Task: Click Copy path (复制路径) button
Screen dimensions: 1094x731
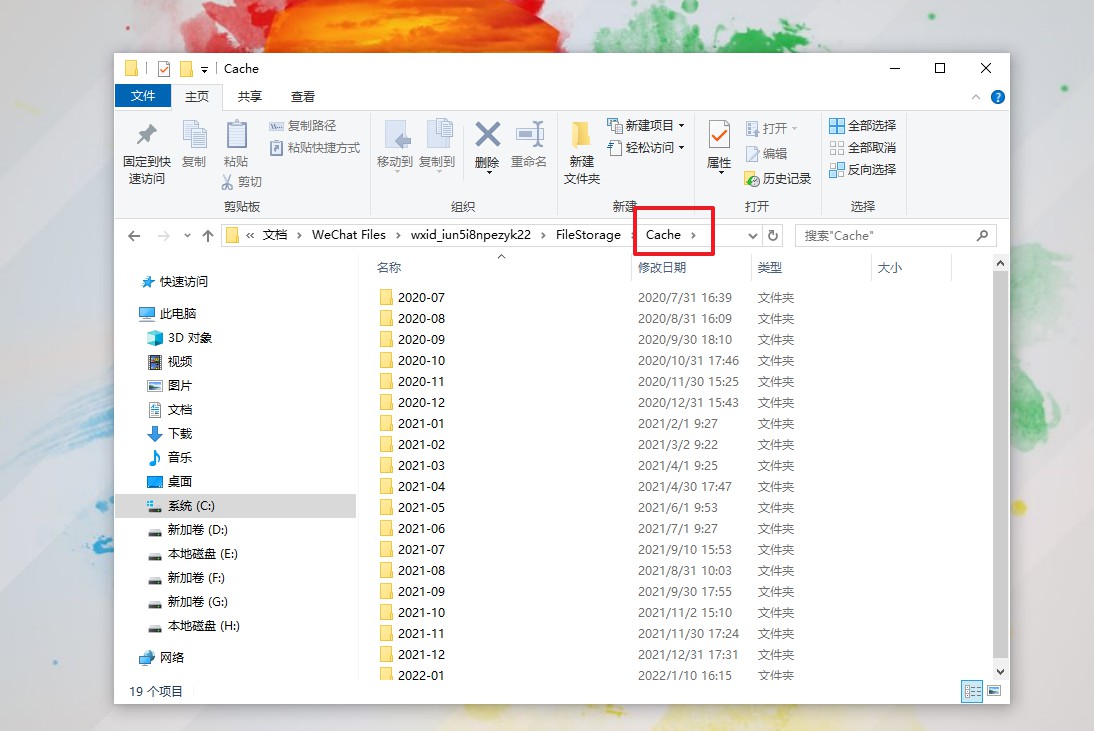Action: click(x=303, y=126)
